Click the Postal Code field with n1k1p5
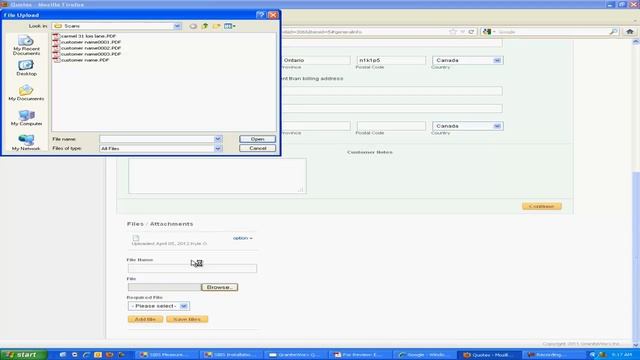 click(391, 60)
